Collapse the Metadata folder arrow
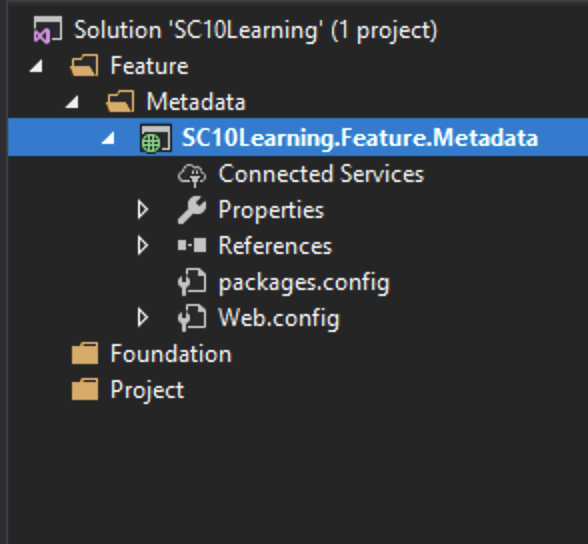 [x=72, y=102]
